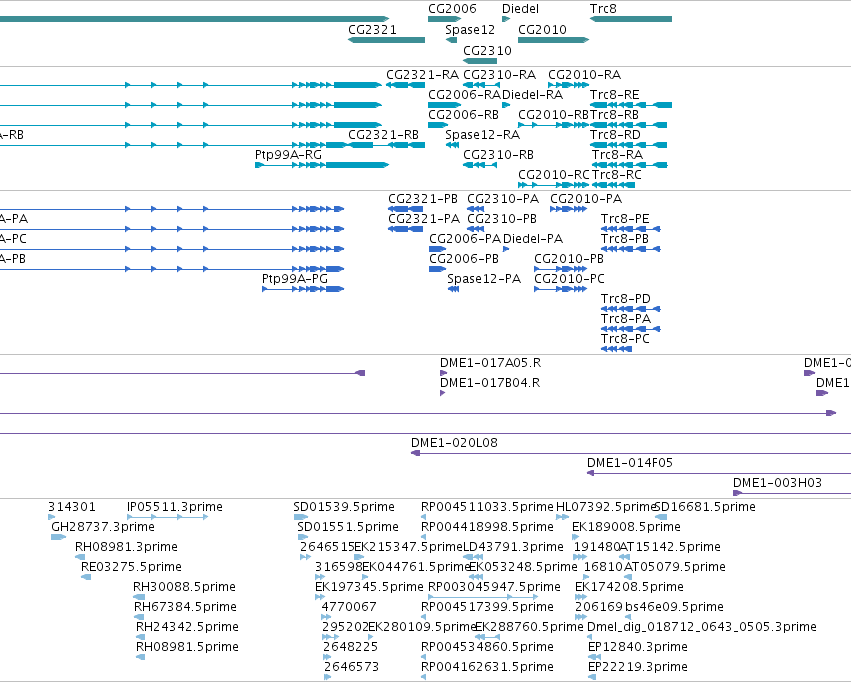The width and height of the screenshot is (851, 682).
Task: Select EST RP004418998.5prime
Action: 424,537
